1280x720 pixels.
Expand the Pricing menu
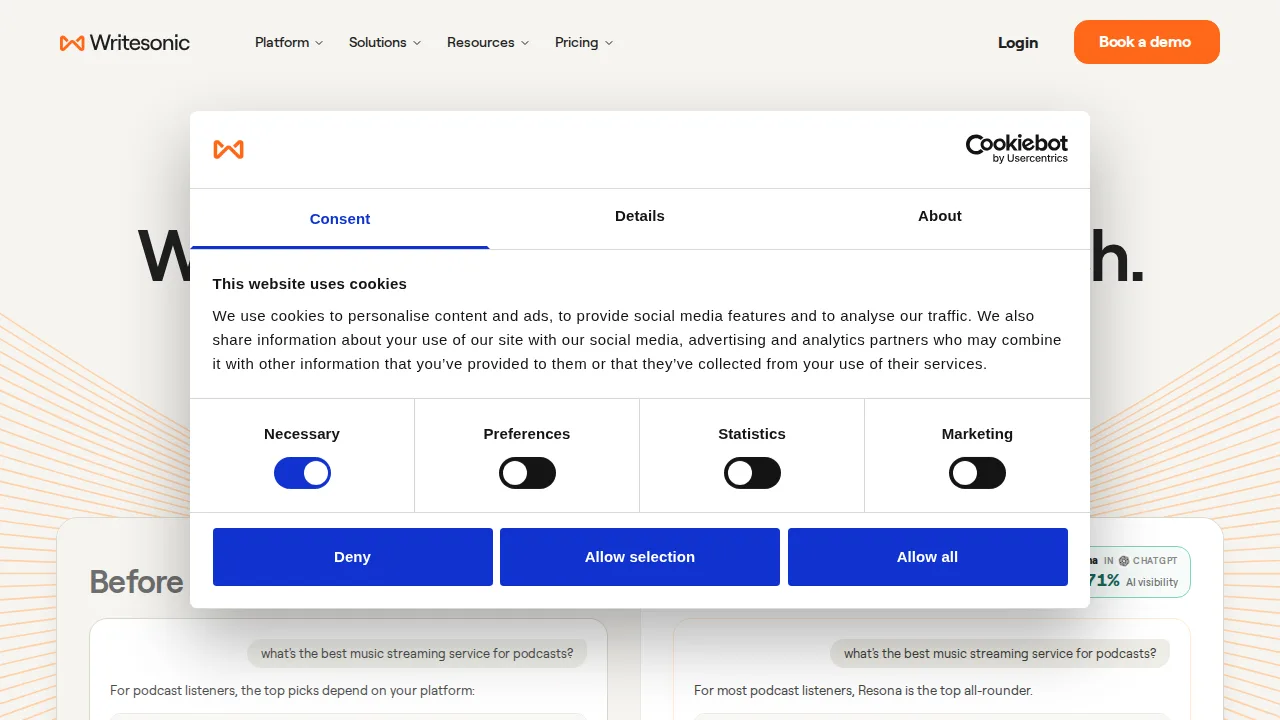click(x=584, y=42)
